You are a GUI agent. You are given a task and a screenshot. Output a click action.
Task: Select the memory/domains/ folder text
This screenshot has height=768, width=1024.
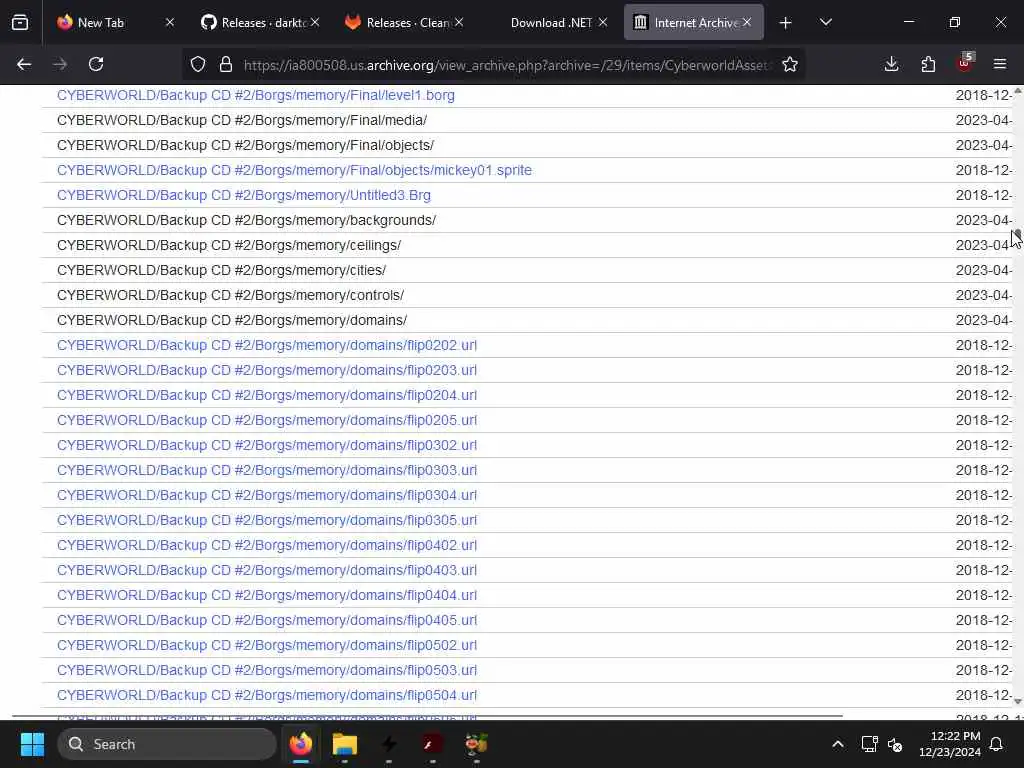tap(232, 321)
